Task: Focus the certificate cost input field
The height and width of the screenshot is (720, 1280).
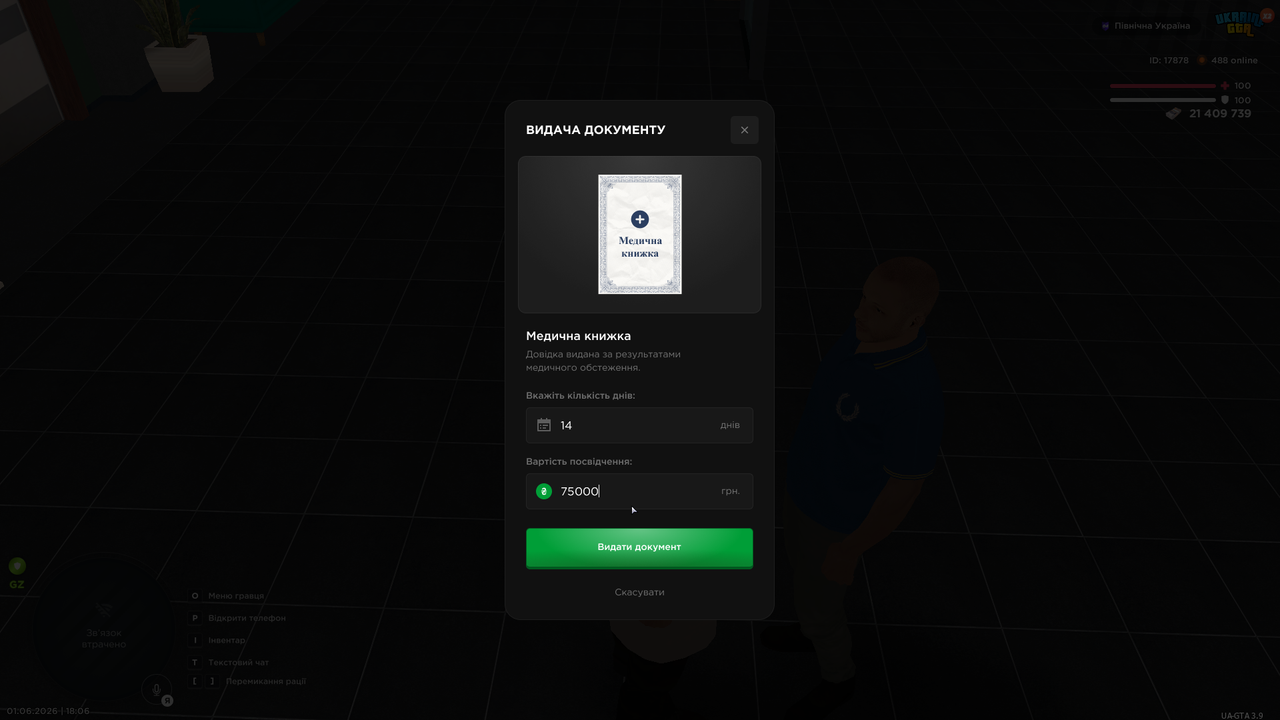Action: 640,491
